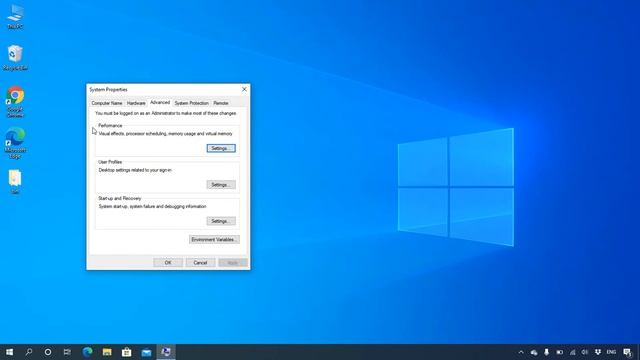Confirm dialog with OK button
This screenshot has height=360, width=640.
pyautogui.click(x=168, y=262)
